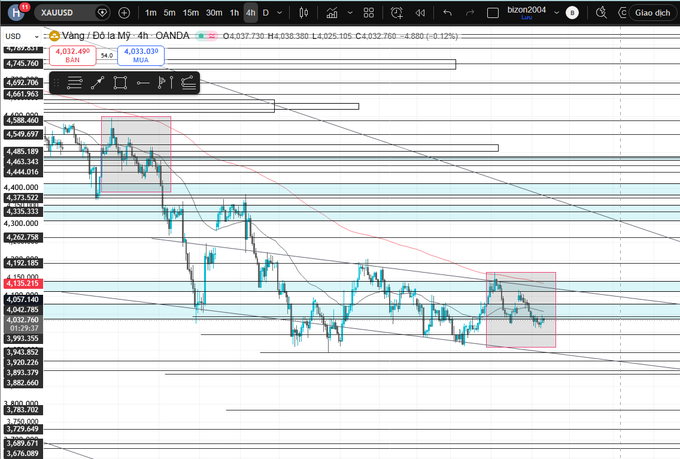The image size is (680, 459).
Task: Click the Vàng / Đô la Mỹ title
Action: tap(95, 36)
